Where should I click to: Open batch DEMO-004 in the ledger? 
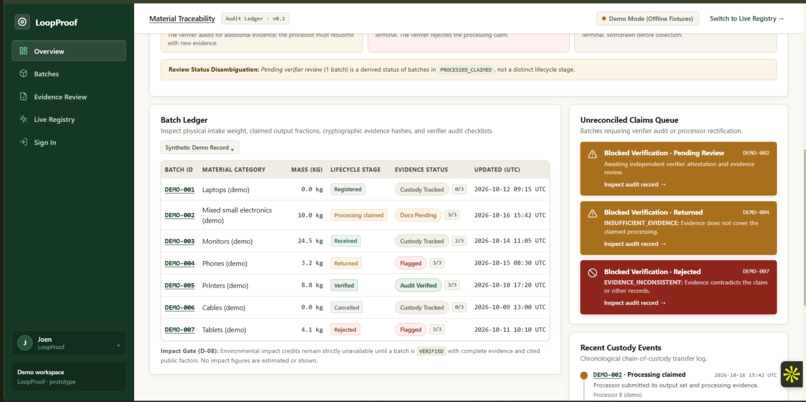(179, 263)
